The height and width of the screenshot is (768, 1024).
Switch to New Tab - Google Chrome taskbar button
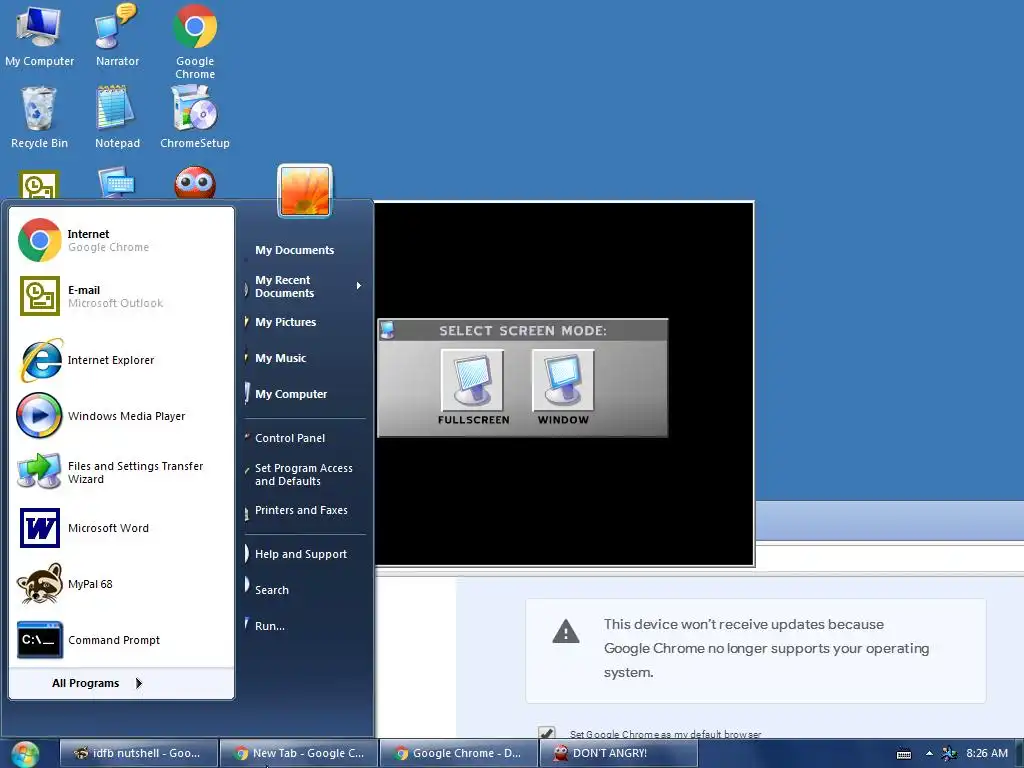299,753
